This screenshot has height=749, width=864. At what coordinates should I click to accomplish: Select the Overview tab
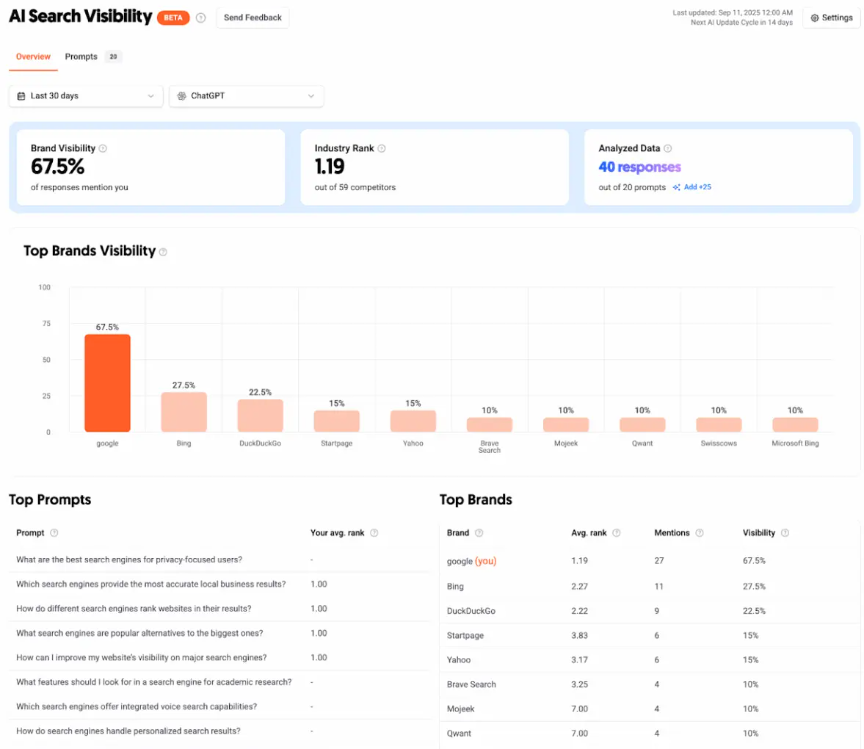tap(33, 57)
